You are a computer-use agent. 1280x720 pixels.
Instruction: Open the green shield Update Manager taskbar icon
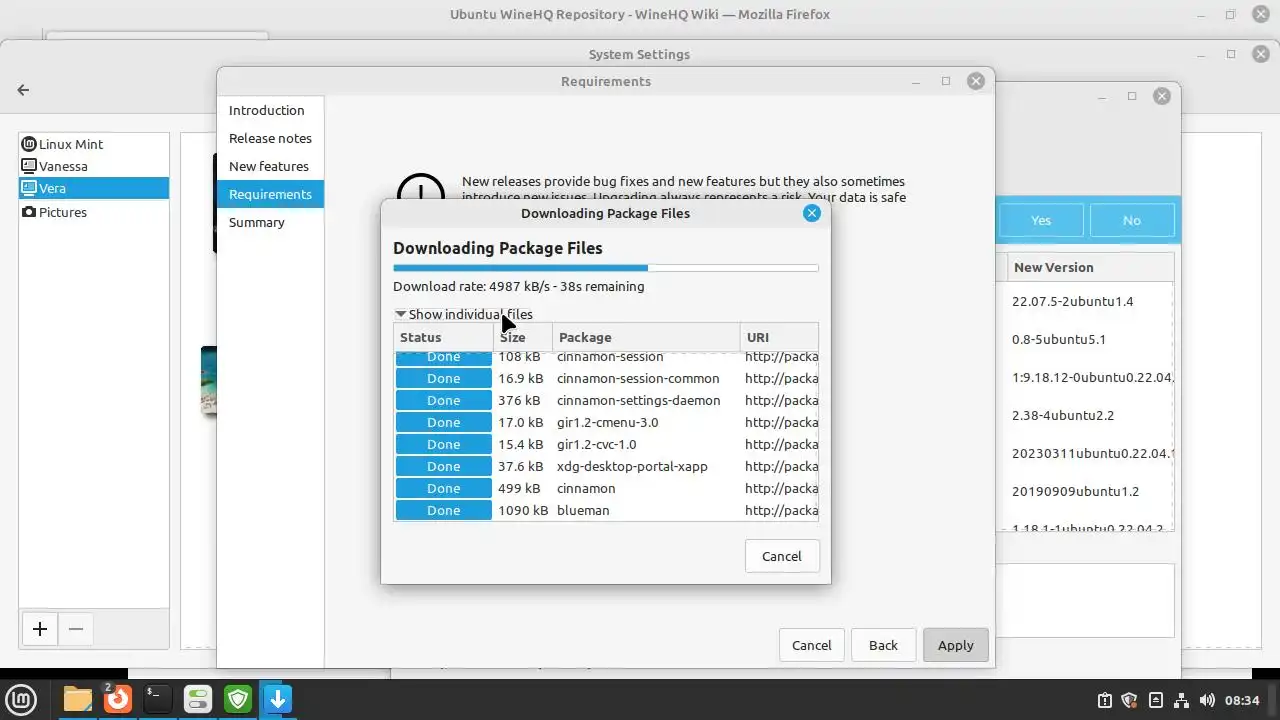(238, 698)
